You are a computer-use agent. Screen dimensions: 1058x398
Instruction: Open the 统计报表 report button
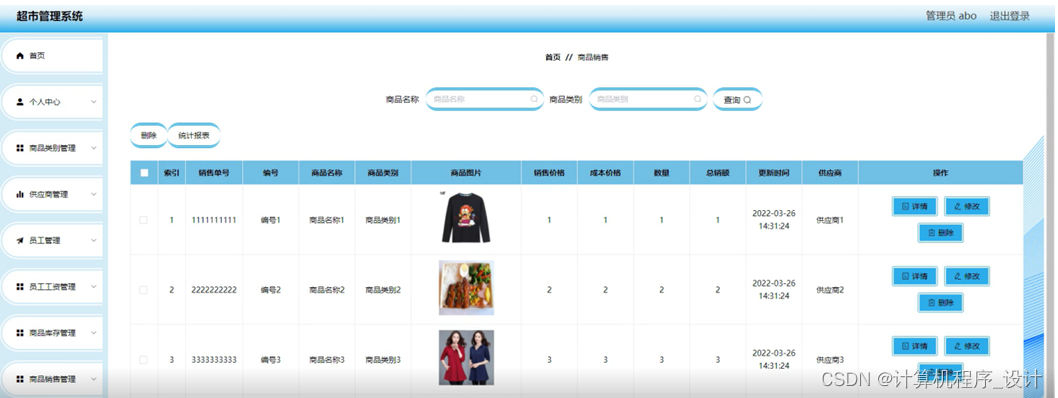pos(194,136)
